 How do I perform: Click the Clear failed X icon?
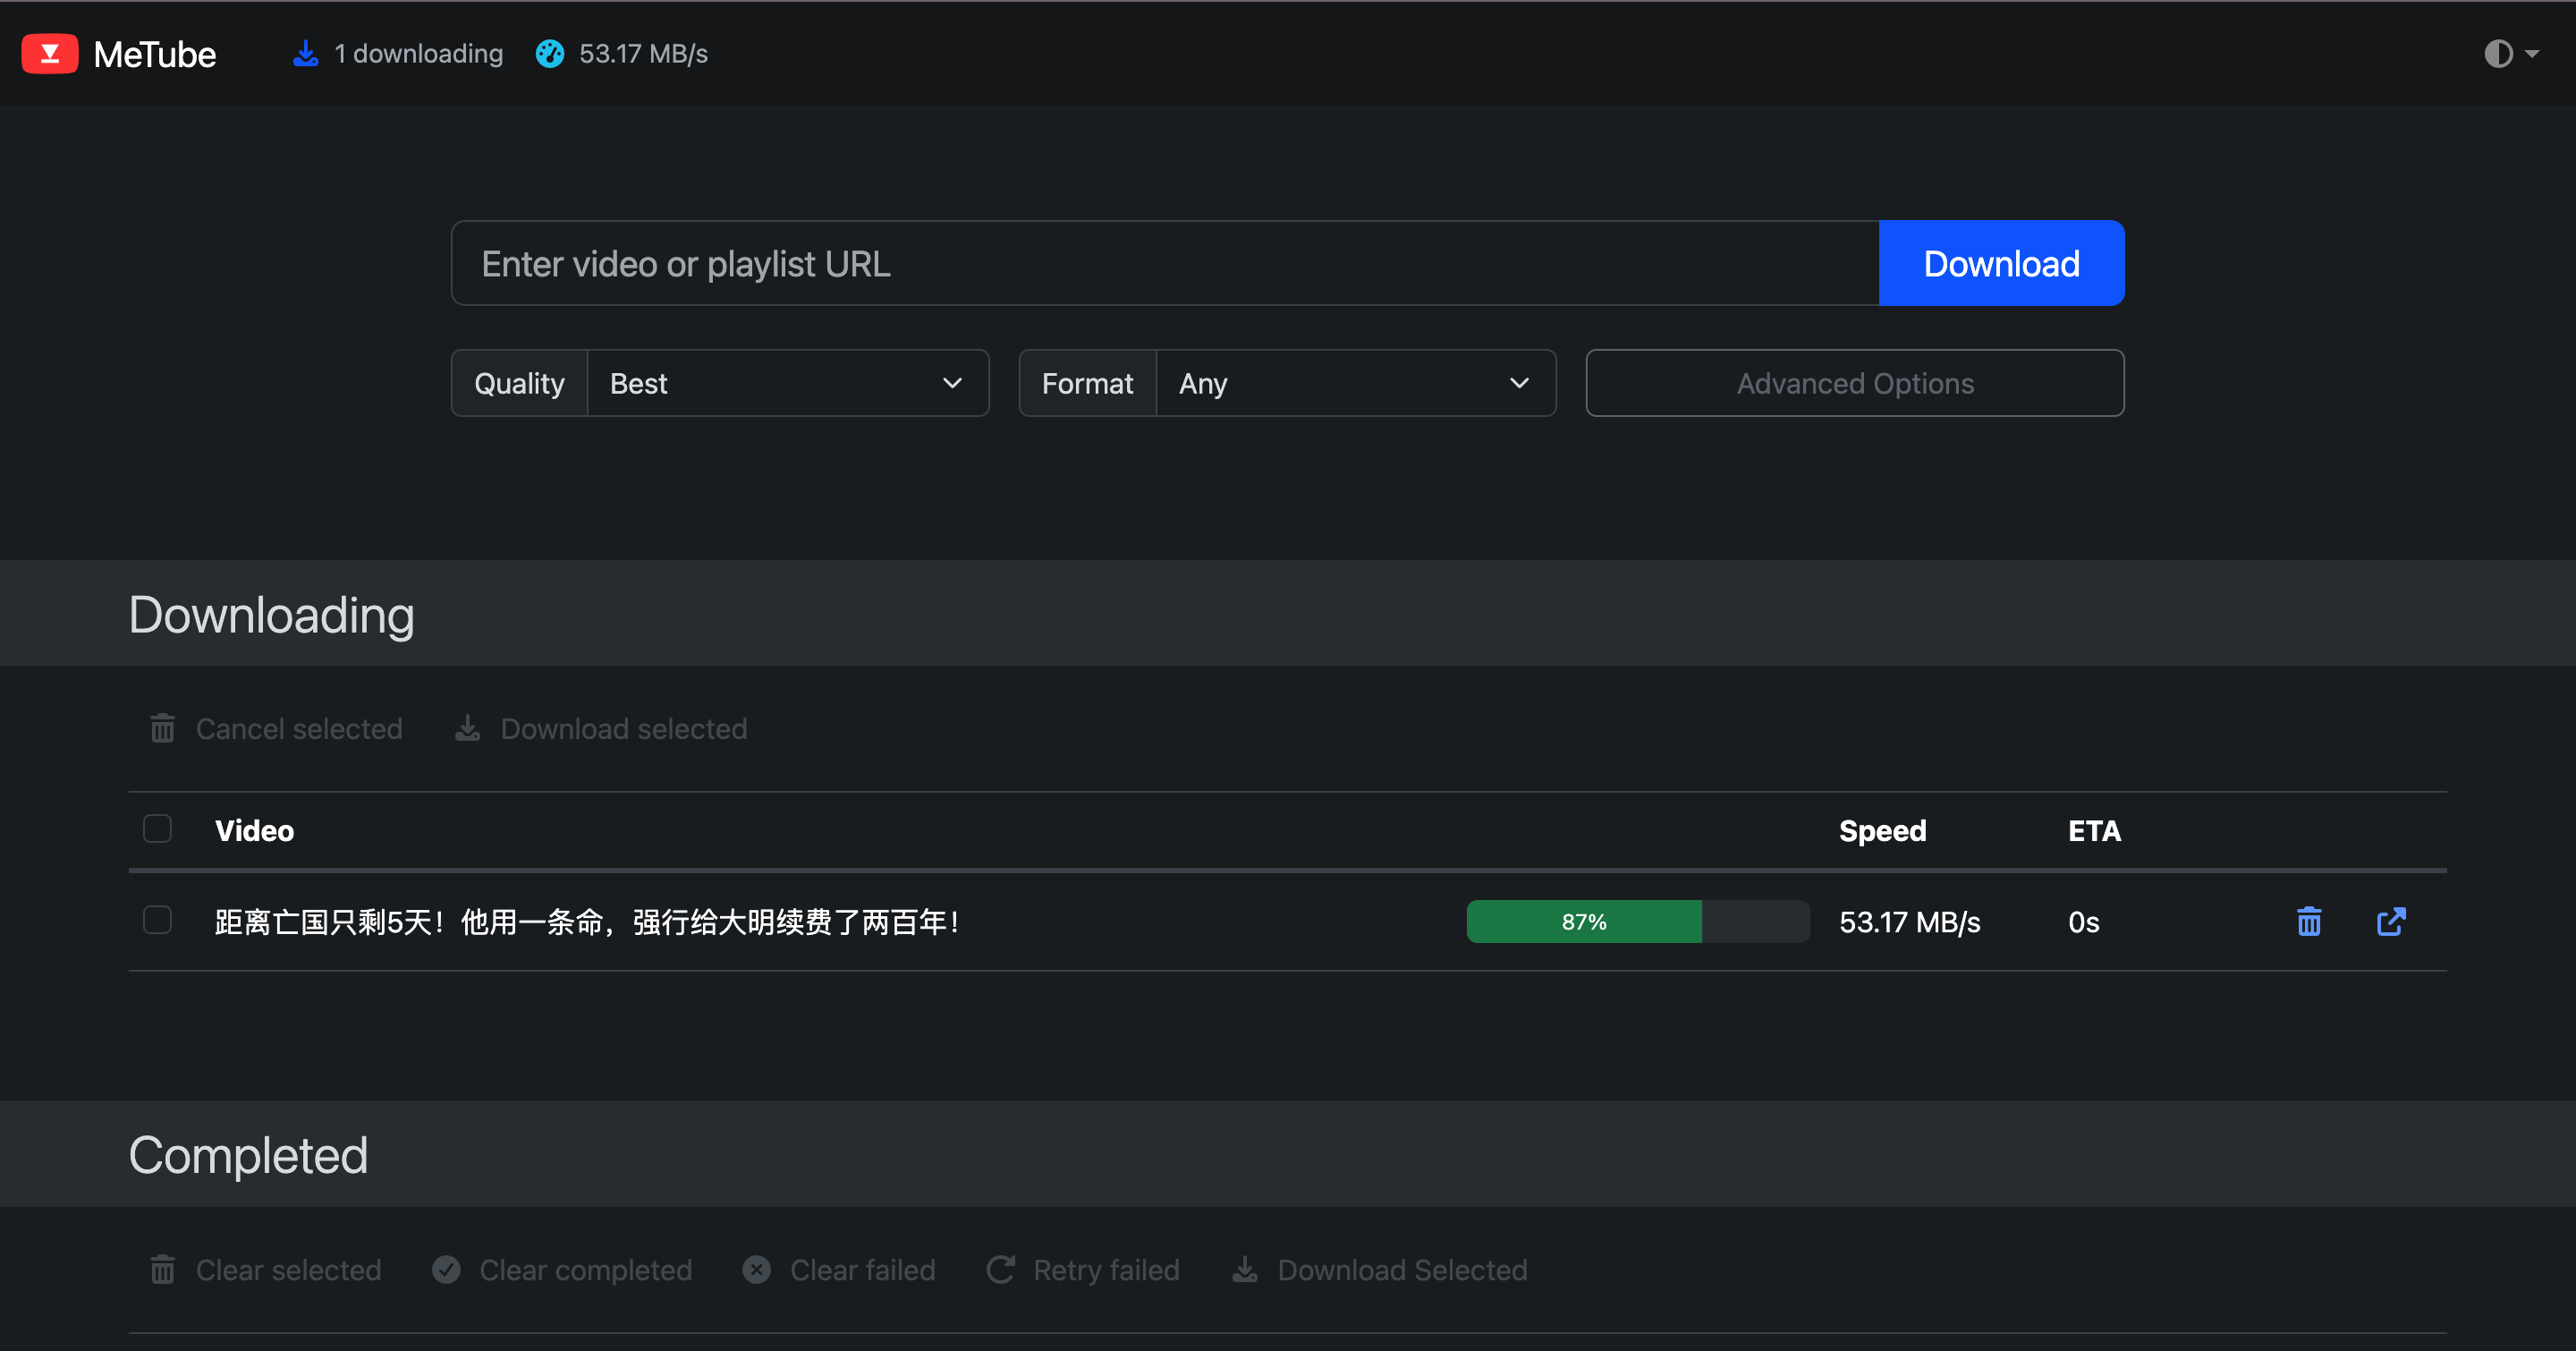tap(756, 1269)
